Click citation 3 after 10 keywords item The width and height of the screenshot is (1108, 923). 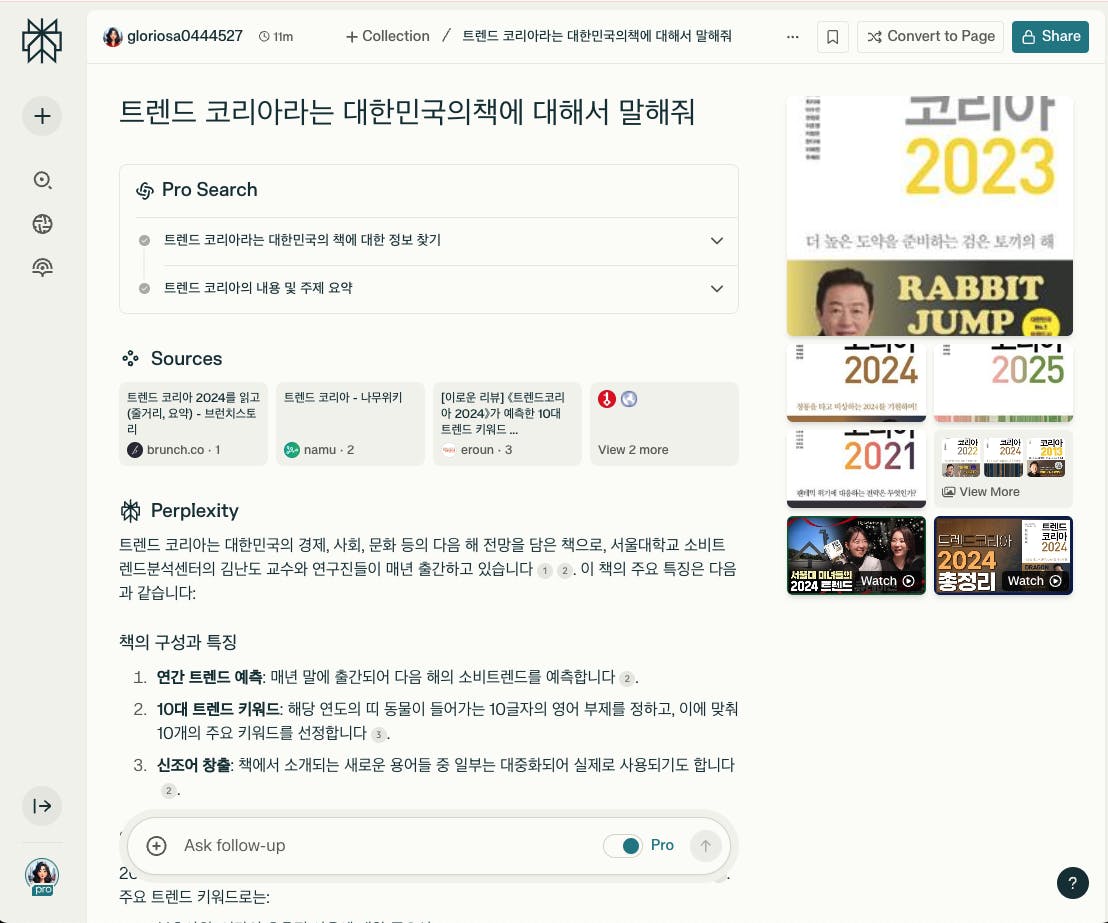379,734
